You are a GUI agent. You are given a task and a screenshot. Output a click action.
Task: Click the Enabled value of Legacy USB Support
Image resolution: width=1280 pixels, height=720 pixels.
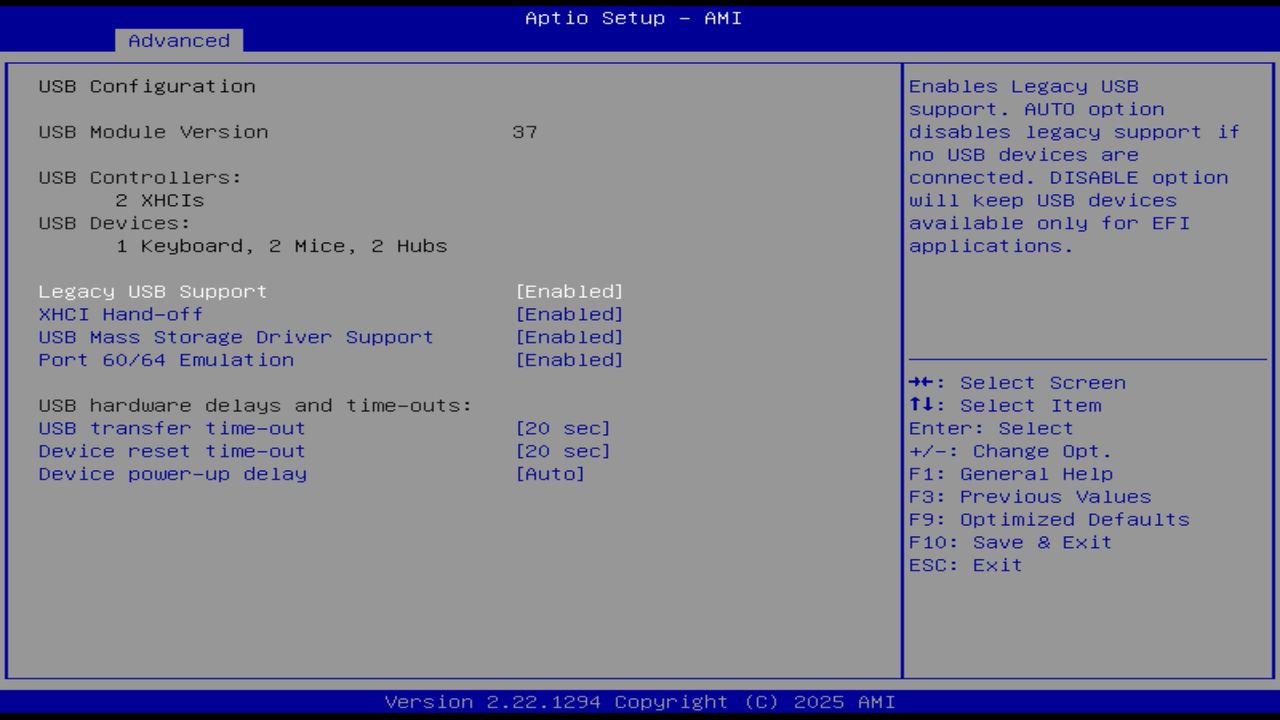(x=570, y=291)
